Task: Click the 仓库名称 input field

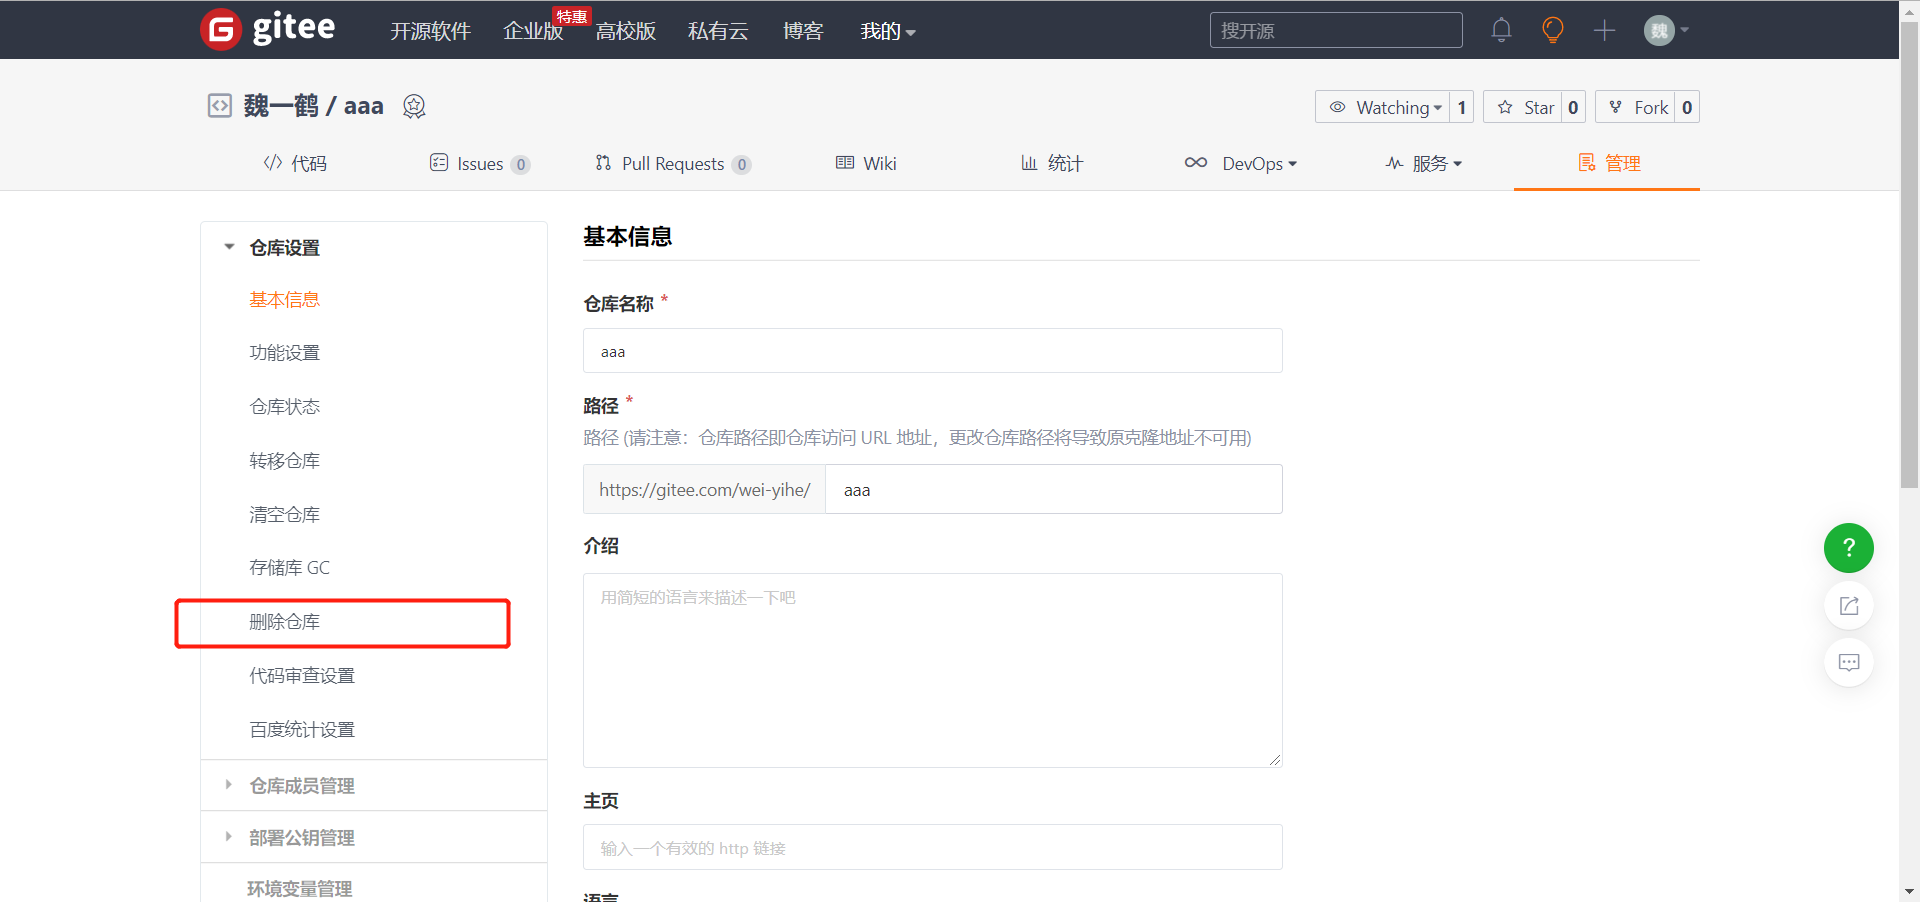Action: point(932,351)
